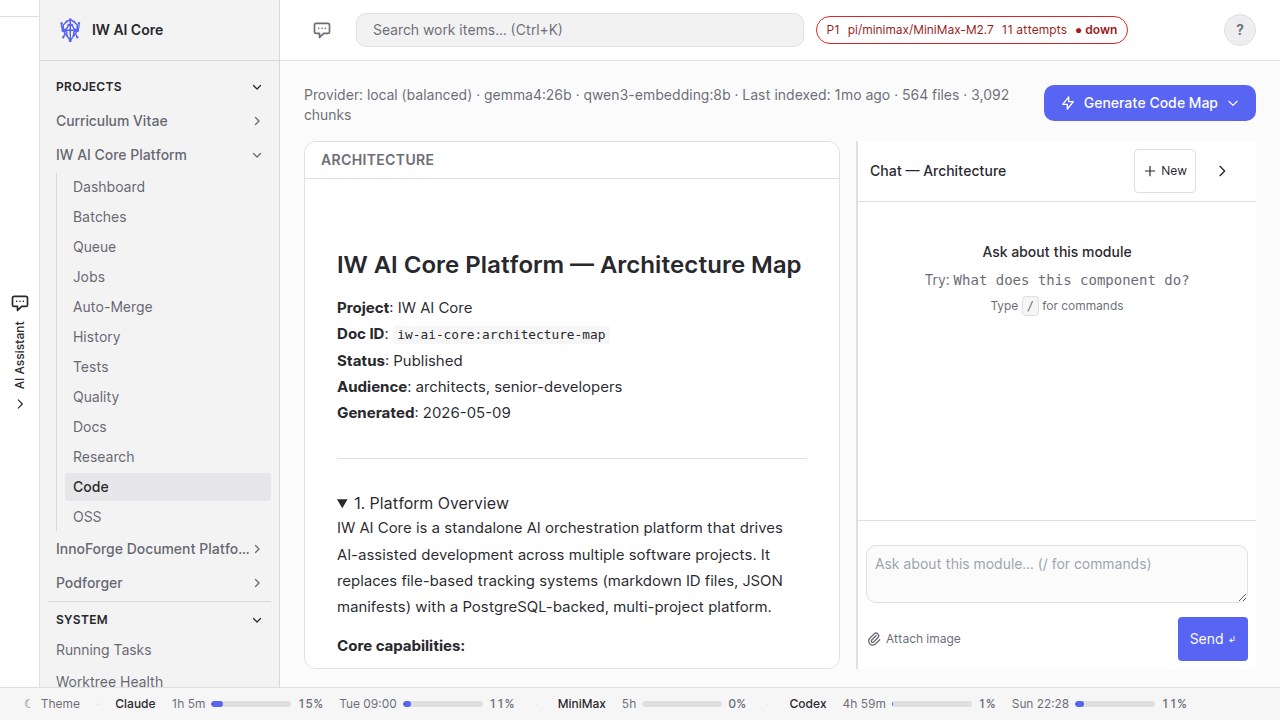Click the Codex 1% usage bar

(931, 704)
